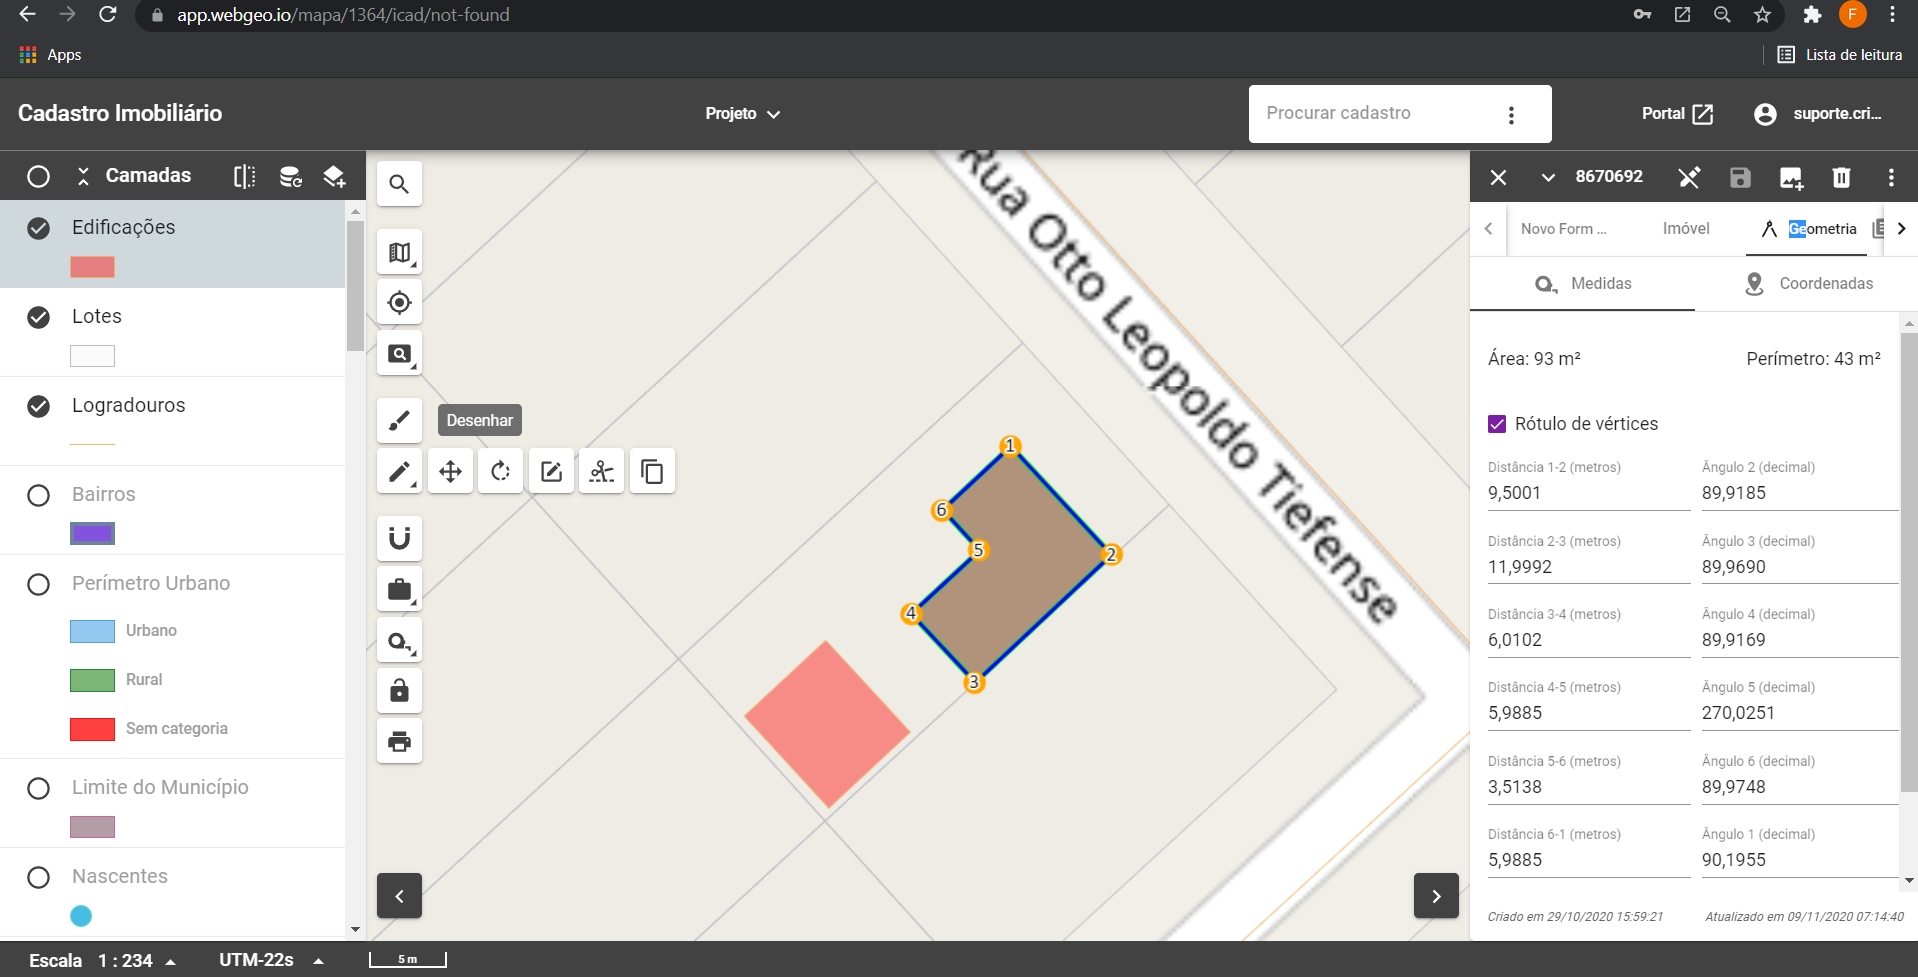Click the magnet snap tool icon

(x=399, y=539)
